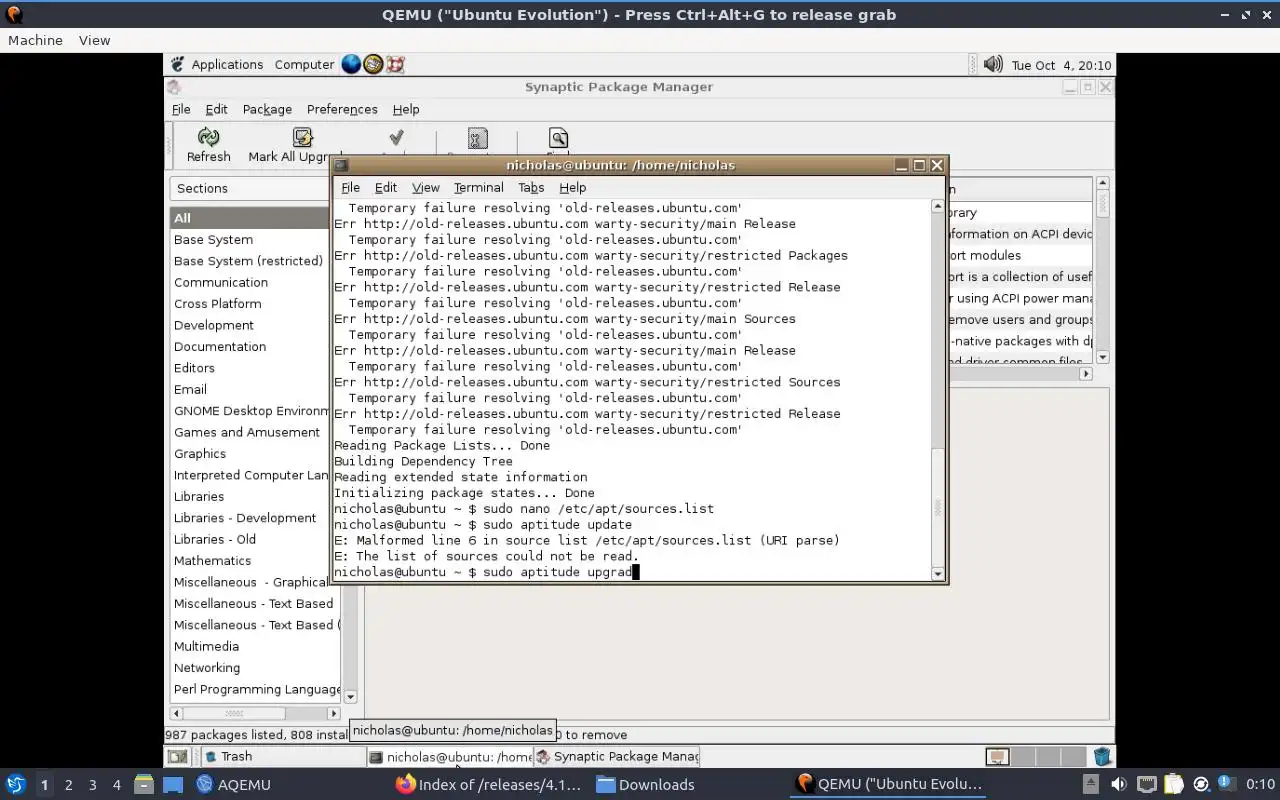Click terminal scrollbar up arrow

(x=937, y=206)
